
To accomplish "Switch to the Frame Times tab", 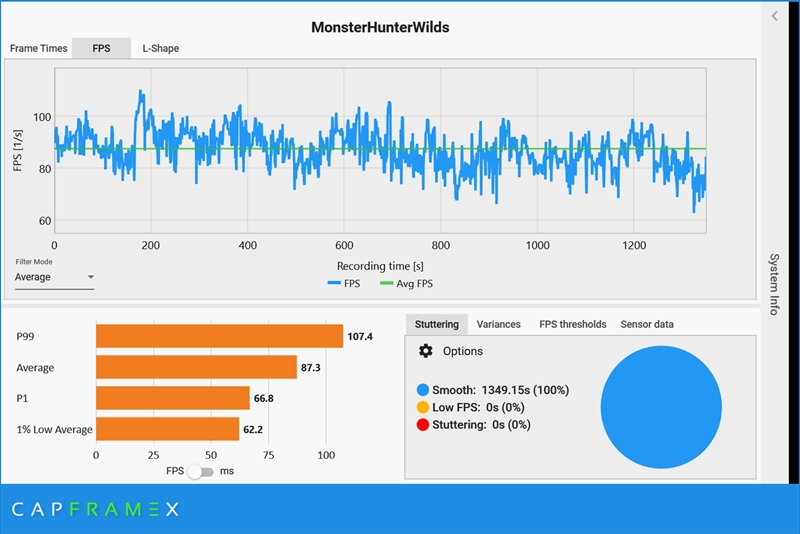I will pyautogui.click(x=38, y=48).
